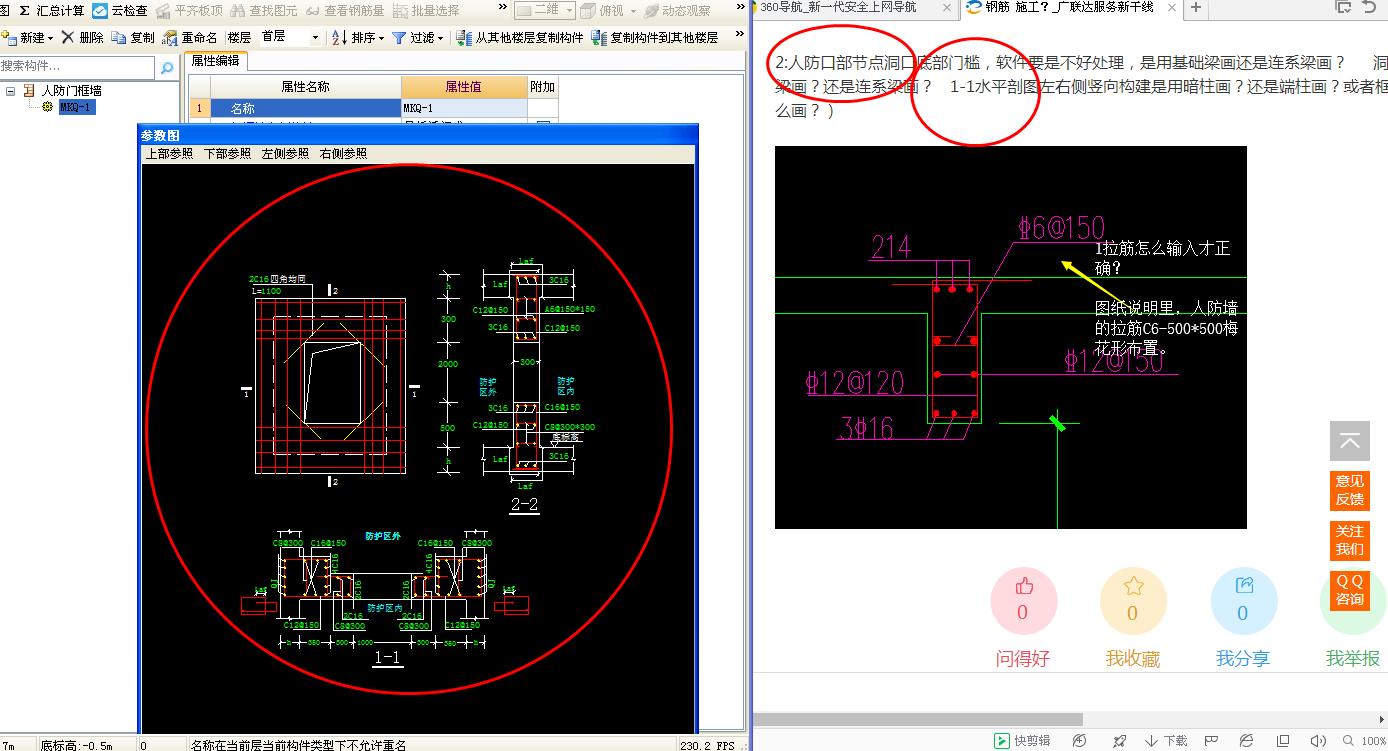Screen dimensions: 1388x751
Task: Switch to 属性编辑 tab
Action: (215, 60)
